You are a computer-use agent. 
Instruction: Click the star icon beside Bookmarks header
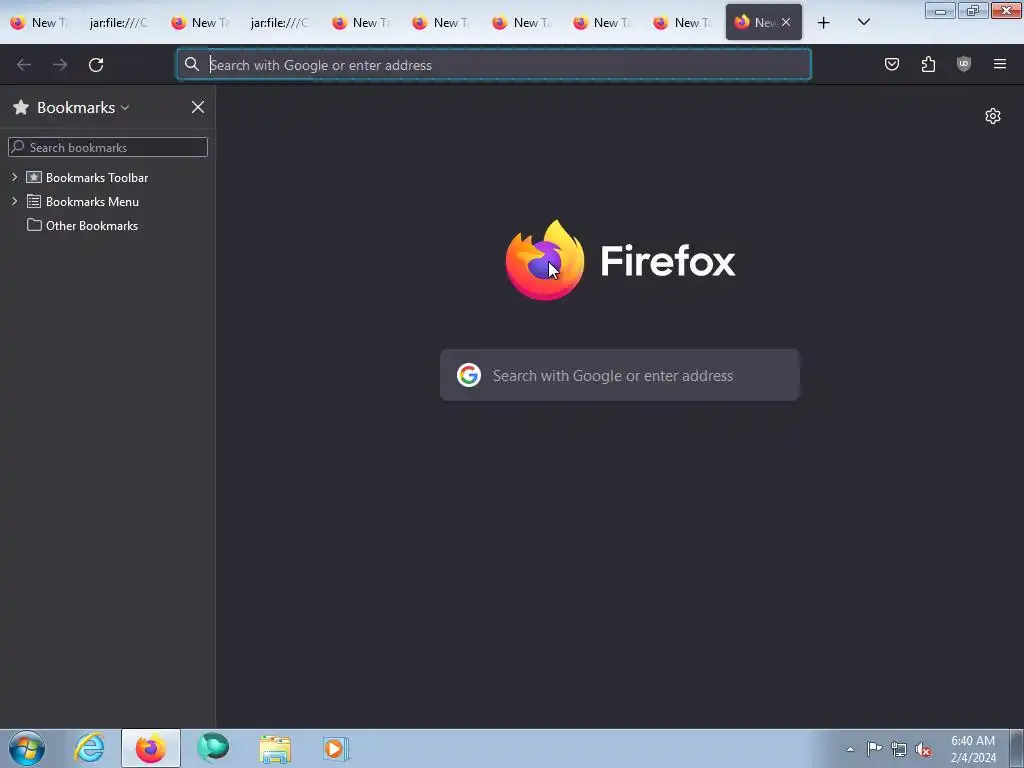pos(21,107)
